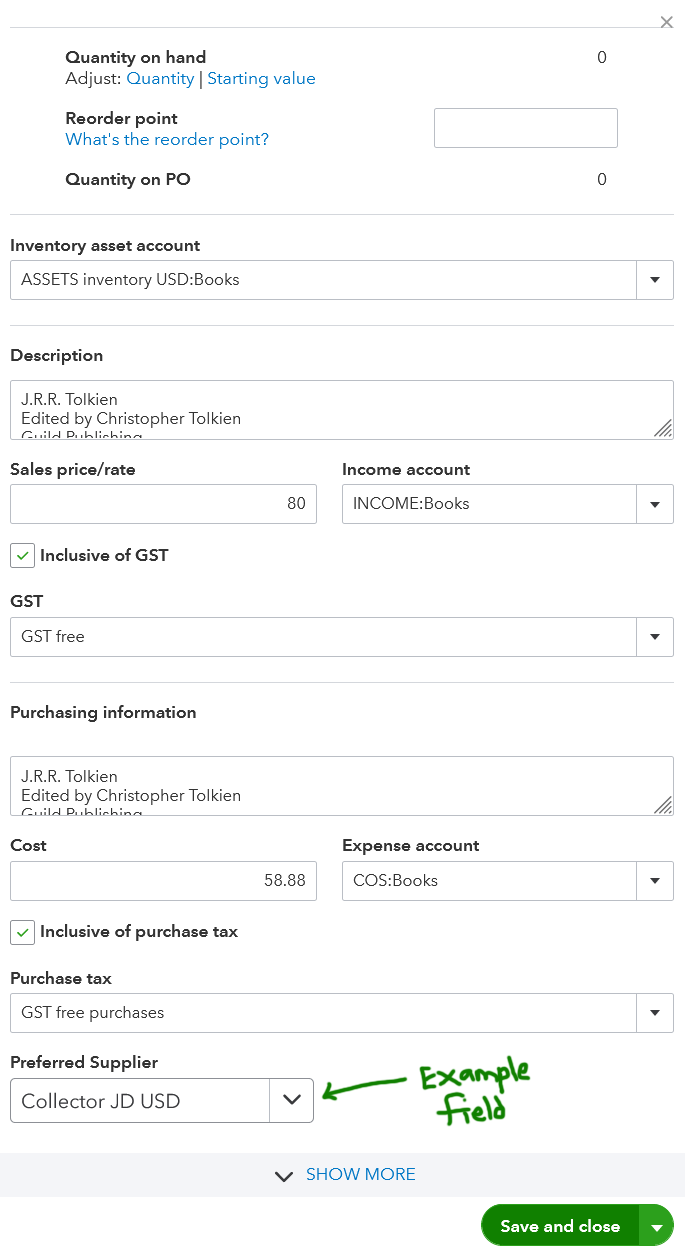
Task: Uncheck Inclusive of purchase tax
Action: [x=22, y=931]
